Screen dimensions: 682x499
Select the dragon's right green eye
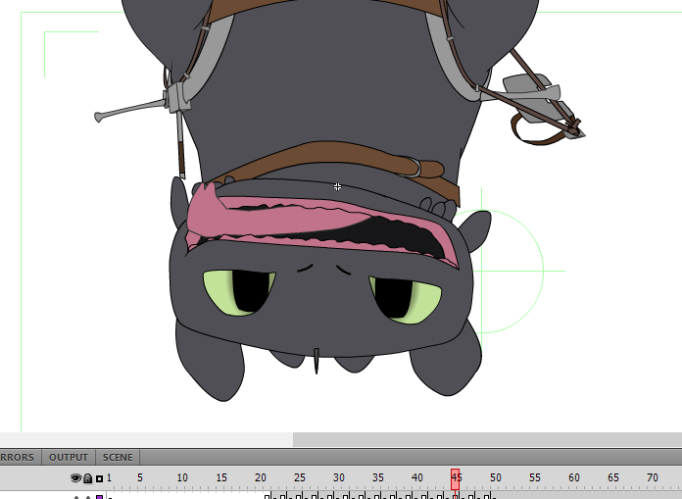click(406, 298)
